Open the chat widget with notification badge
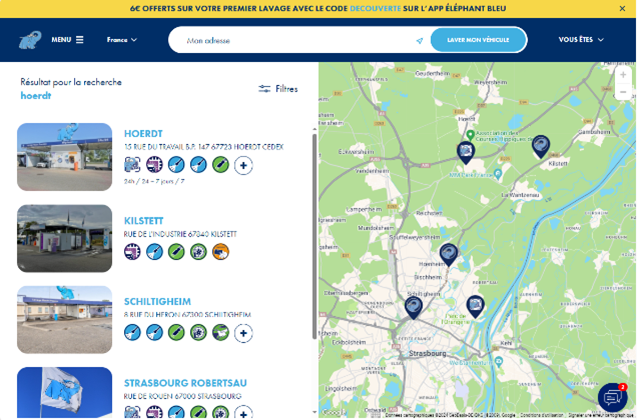Image resolution: width=637 pixels, height=420 pixels. coord(613,397)
